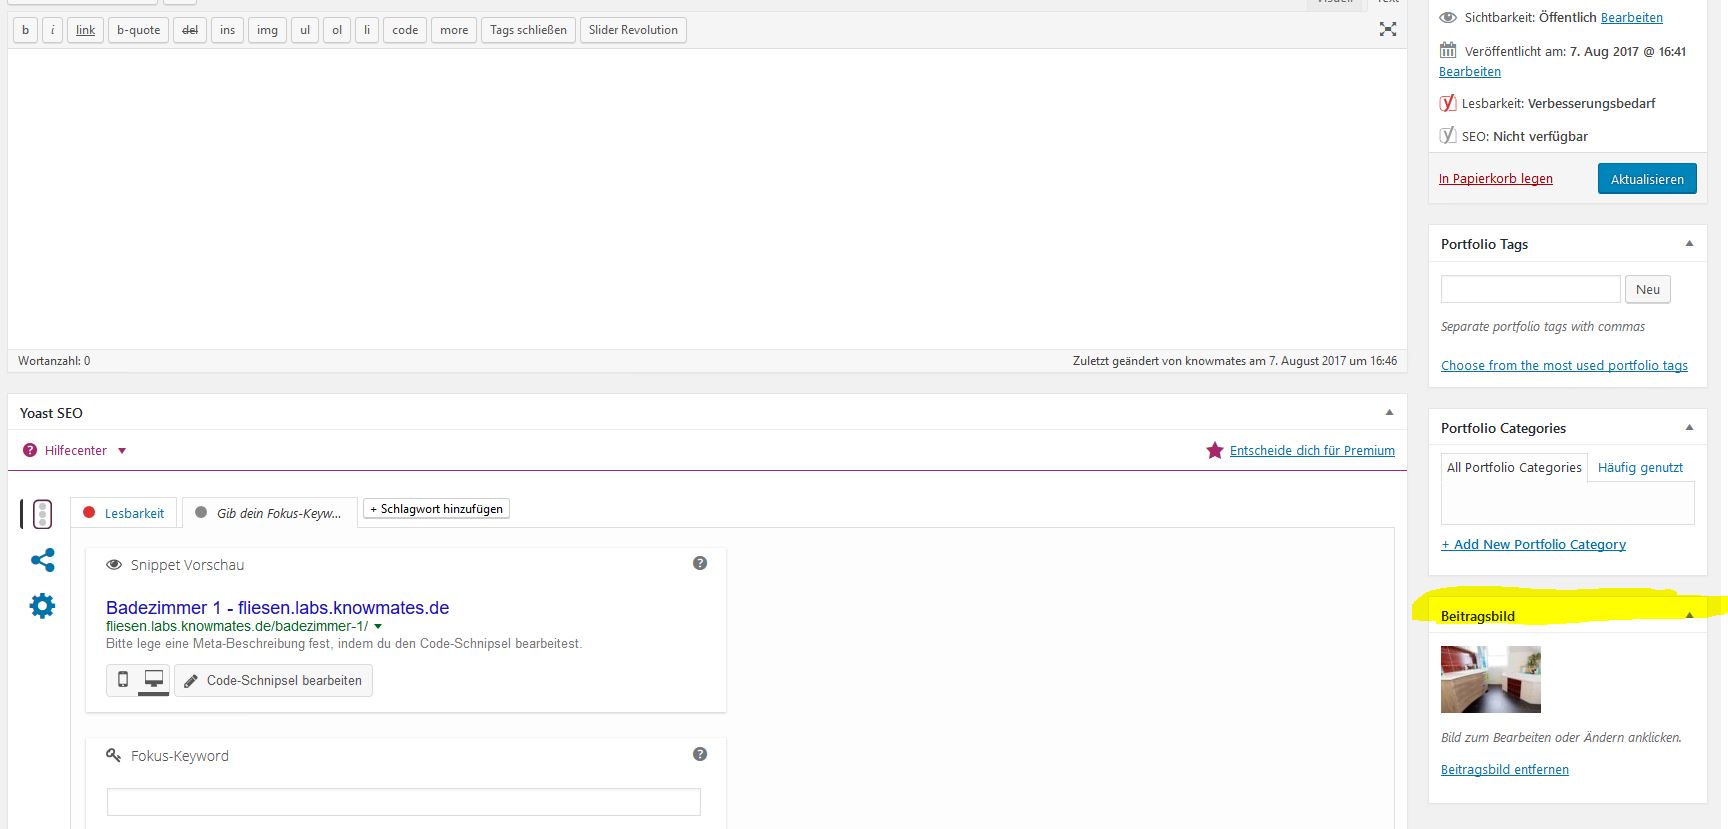
Task: Edit visibility via Bearbeiten next to Öffentlich
Action: pos(1631,17)
